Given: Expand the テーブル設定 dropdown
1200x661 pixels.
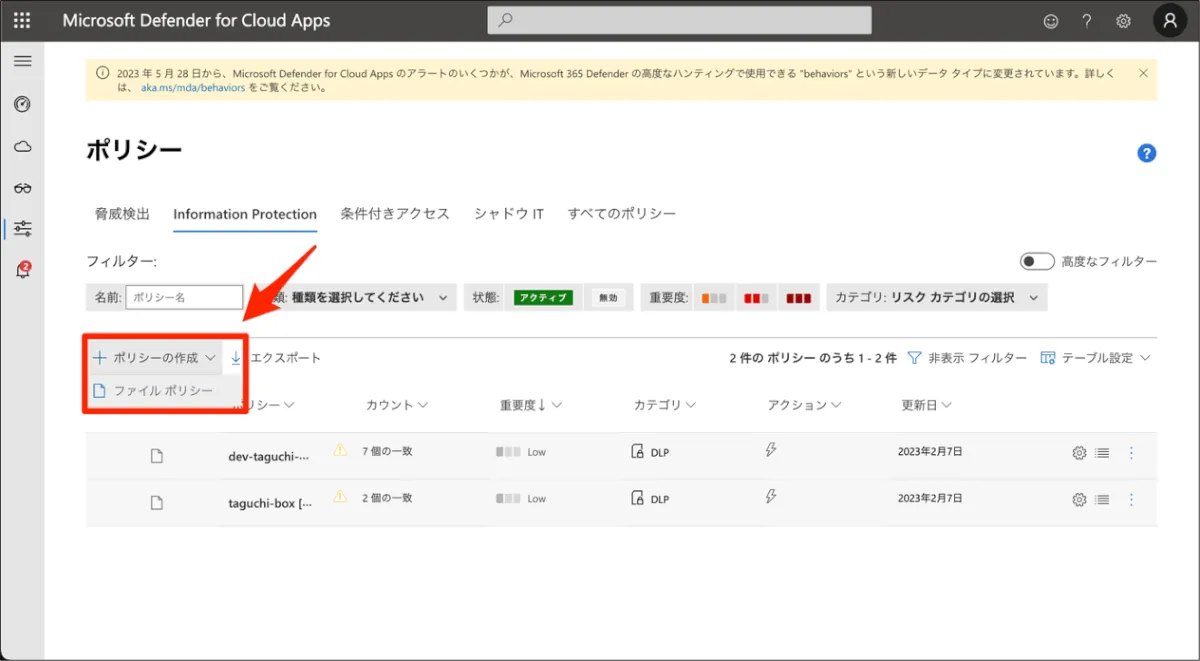Looking at the screenshot, I should click(1096, 358).
